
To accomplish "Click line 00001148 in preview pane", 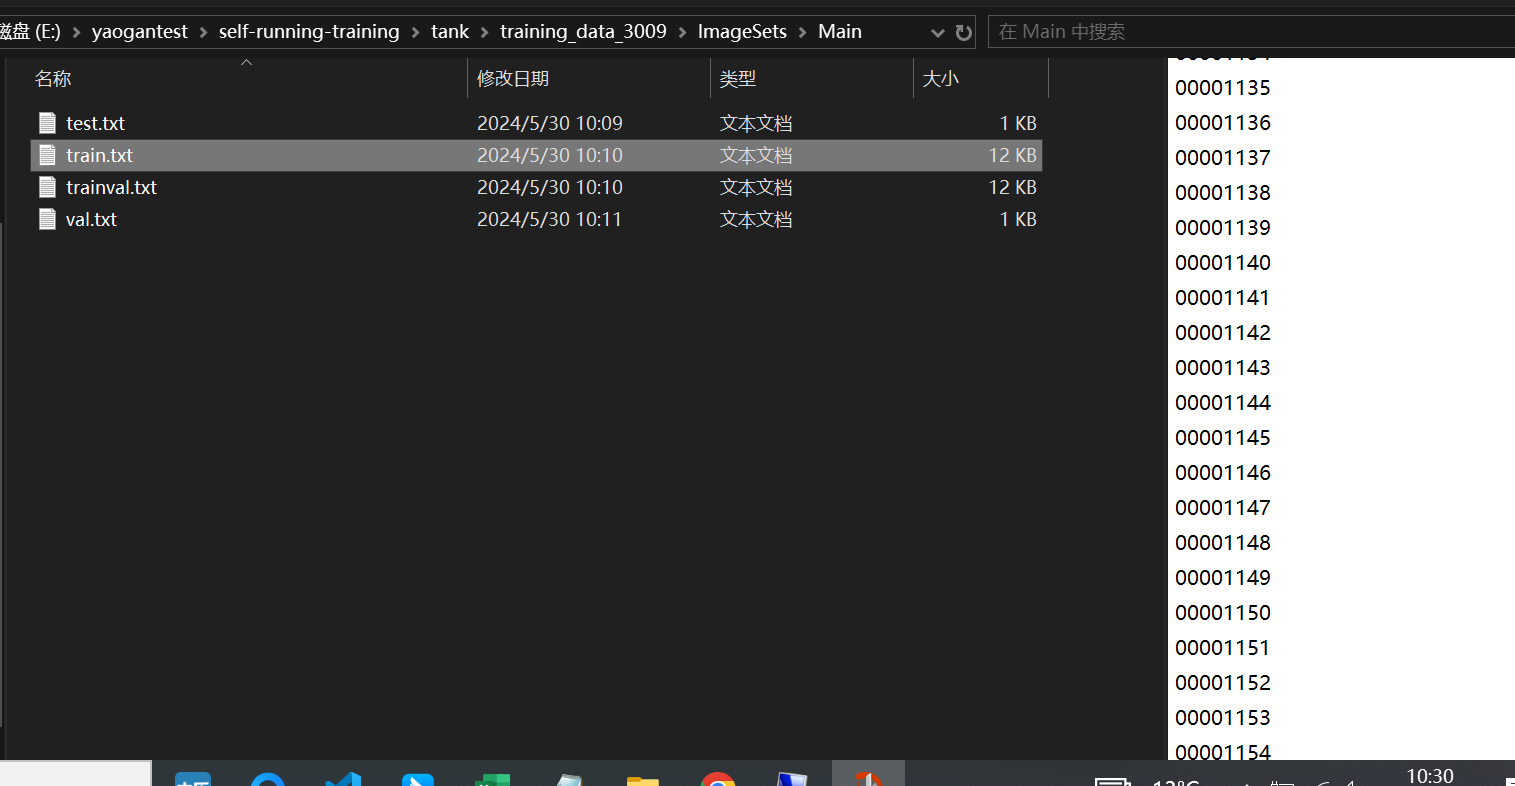I will coord(1223,543).
